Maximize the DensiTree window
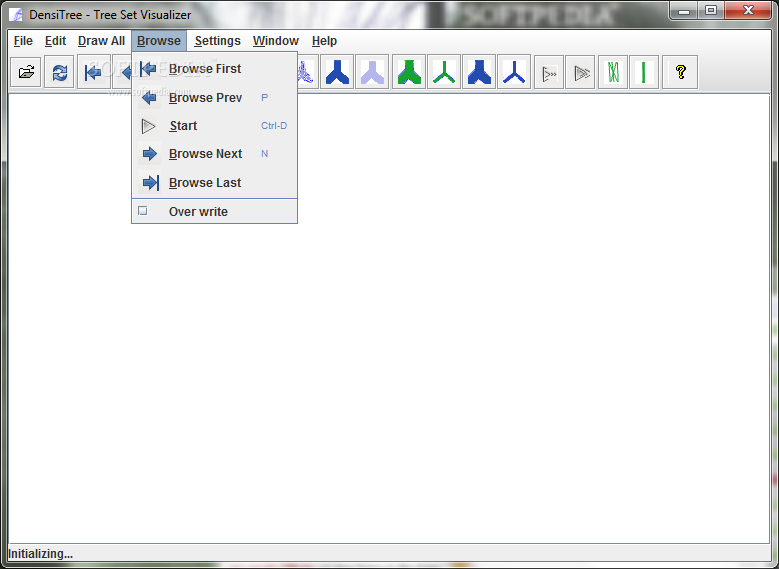 click(711, 11)
